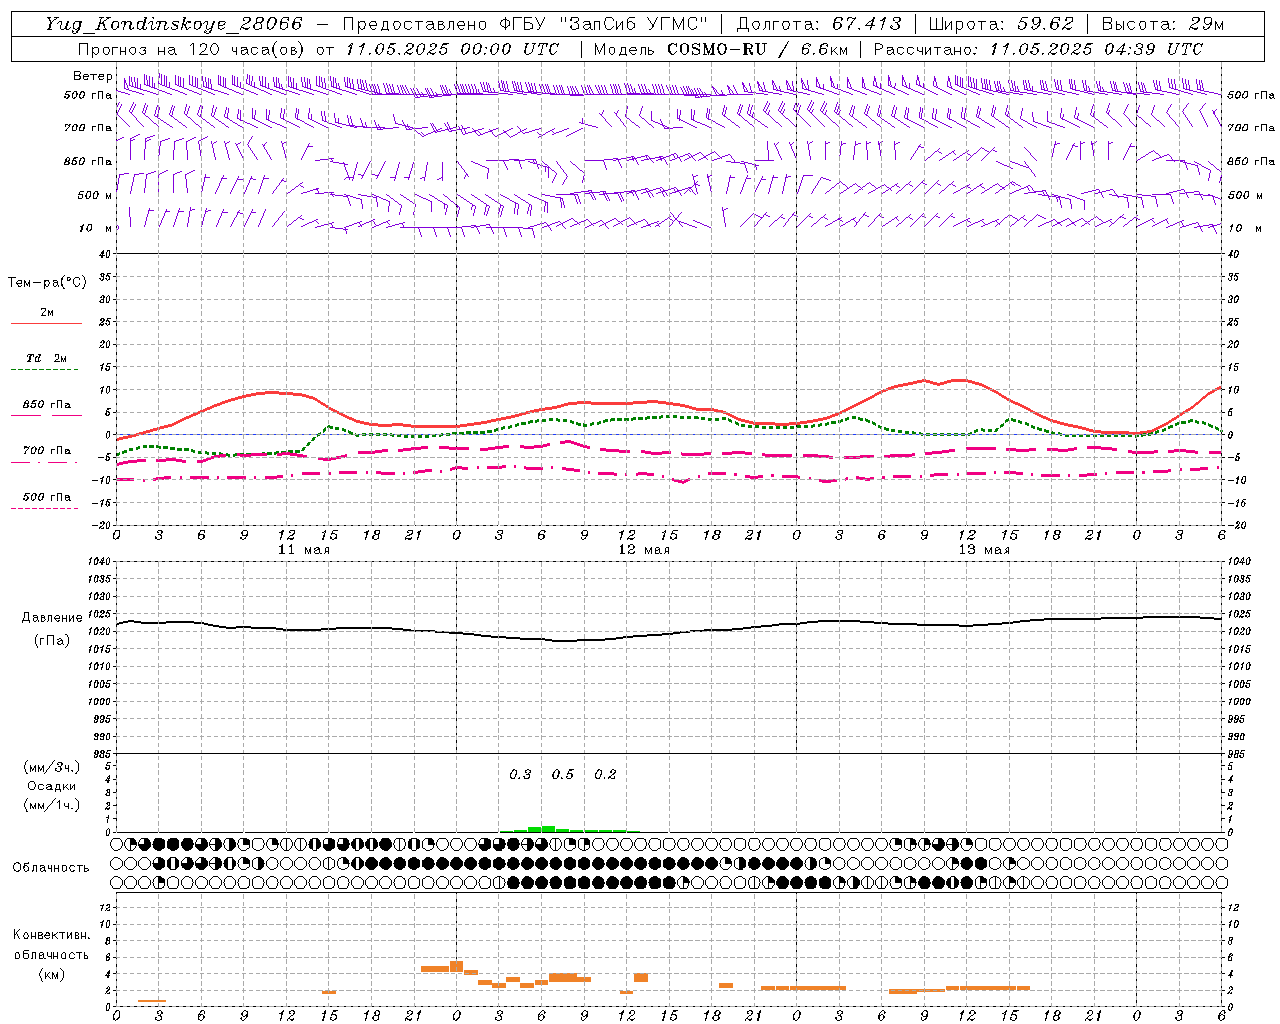Click the 0.5 precipitation amount
Screen dimensions: 1280x1024
pos(563,775)
